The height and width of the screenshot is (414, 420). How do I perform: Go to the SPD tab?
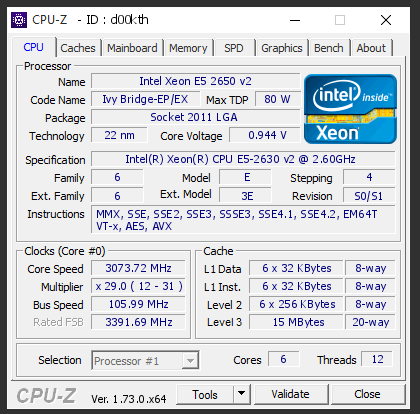coord(234,48)
